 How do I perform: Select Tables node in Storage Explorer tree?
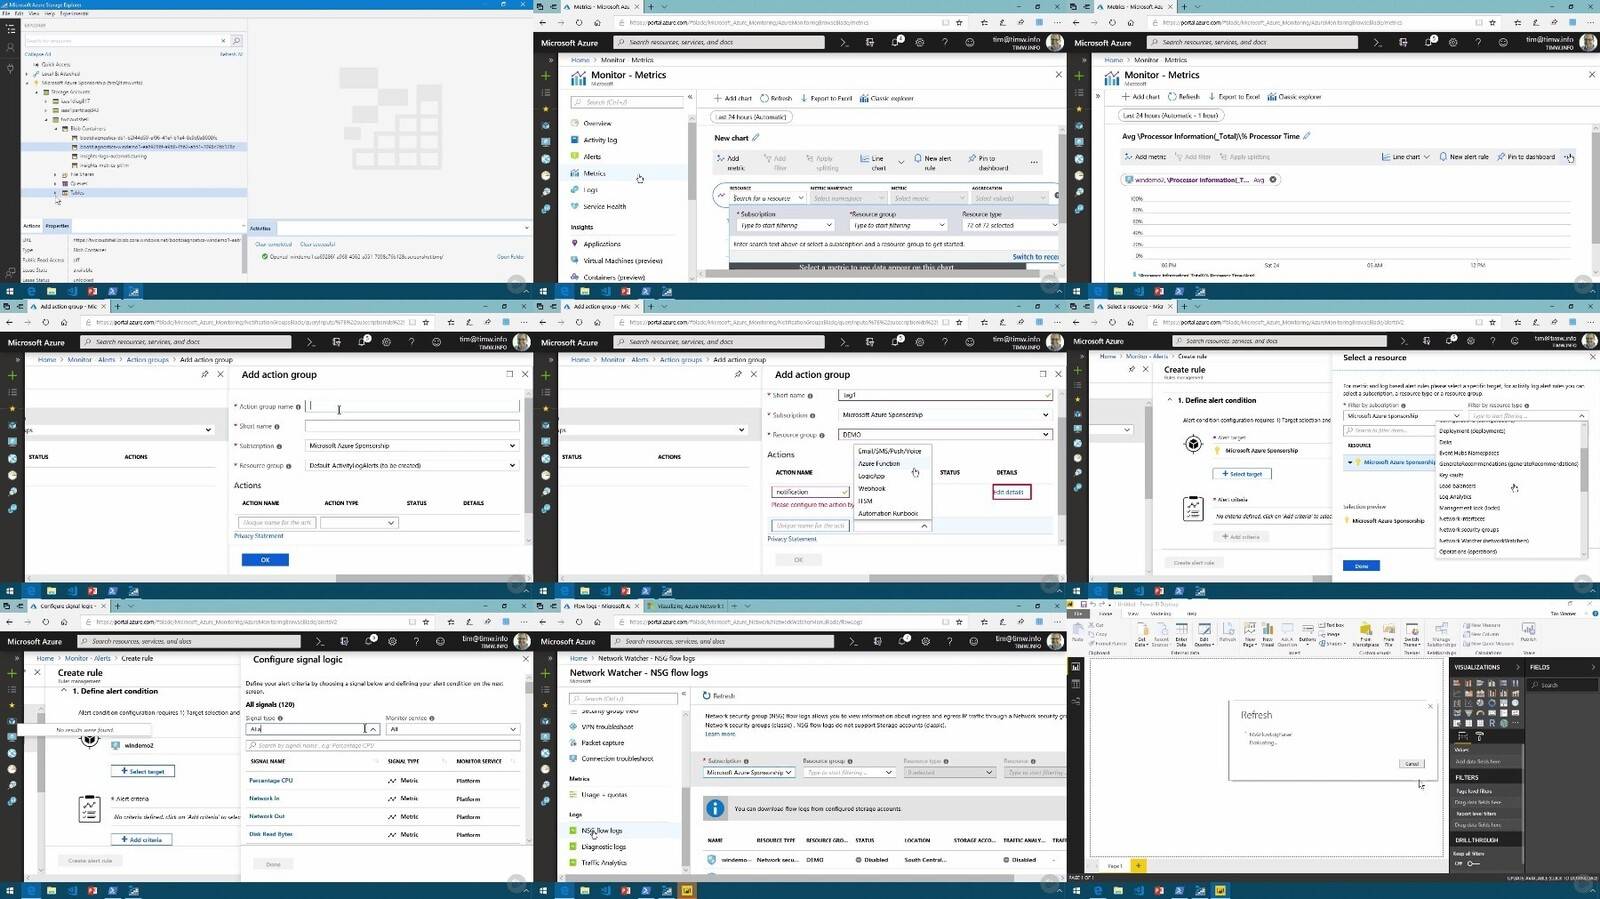[78, 193]
